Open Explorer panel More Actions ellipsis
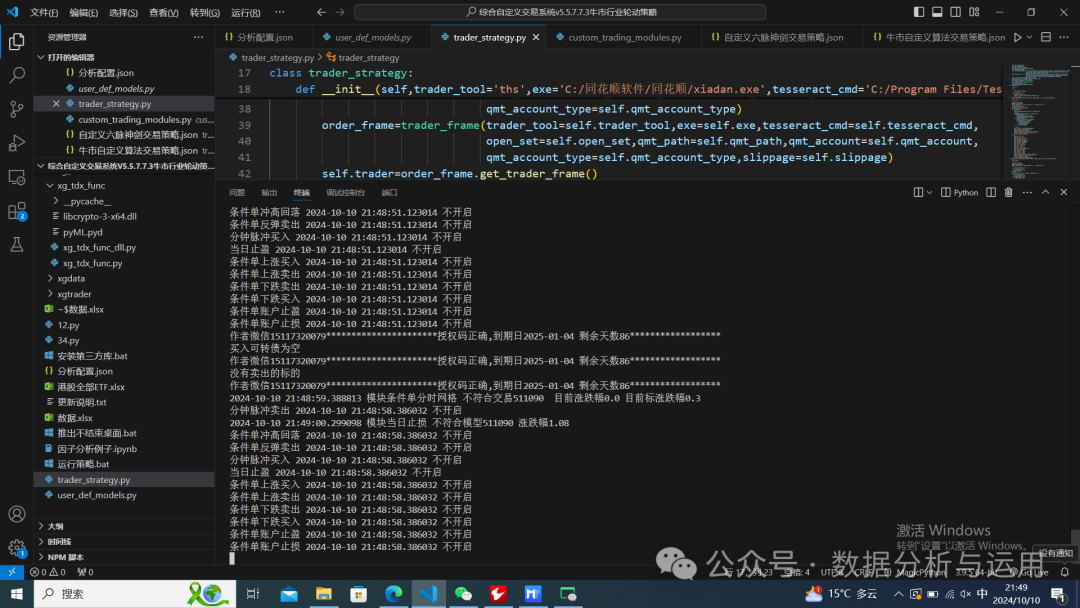This screenshot has width=1080, height=608. 198,37
